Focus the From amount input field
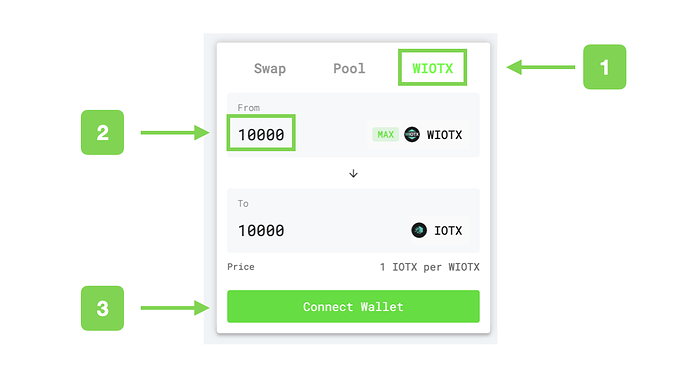The image size is (690, 390). coord(261,133)
